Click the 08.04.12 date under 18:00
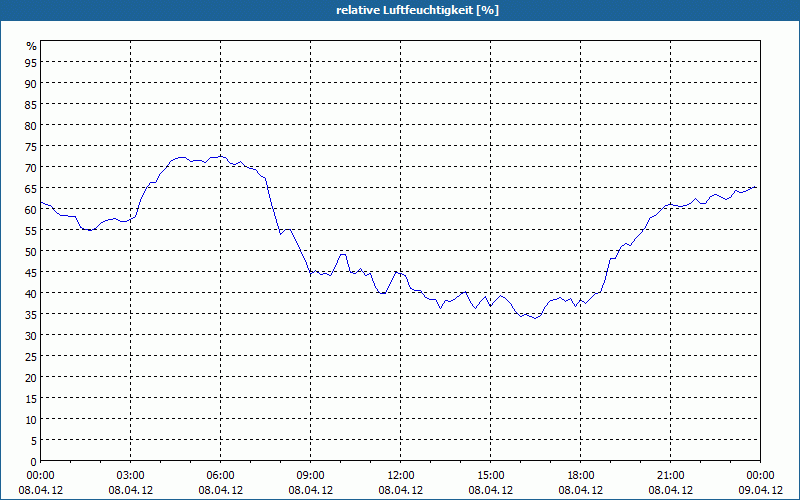This screenshot has width=800, height=500. coord(581,490)
